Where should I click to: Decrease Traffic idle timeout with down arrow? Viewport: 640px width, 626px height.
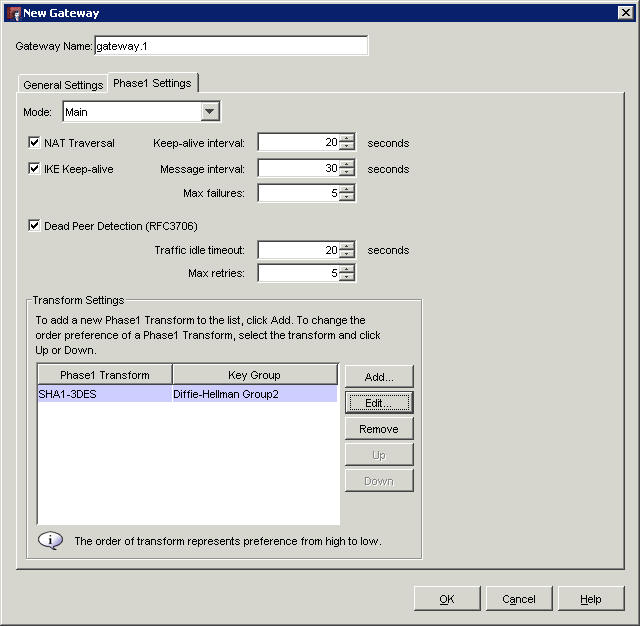point(347,254)
